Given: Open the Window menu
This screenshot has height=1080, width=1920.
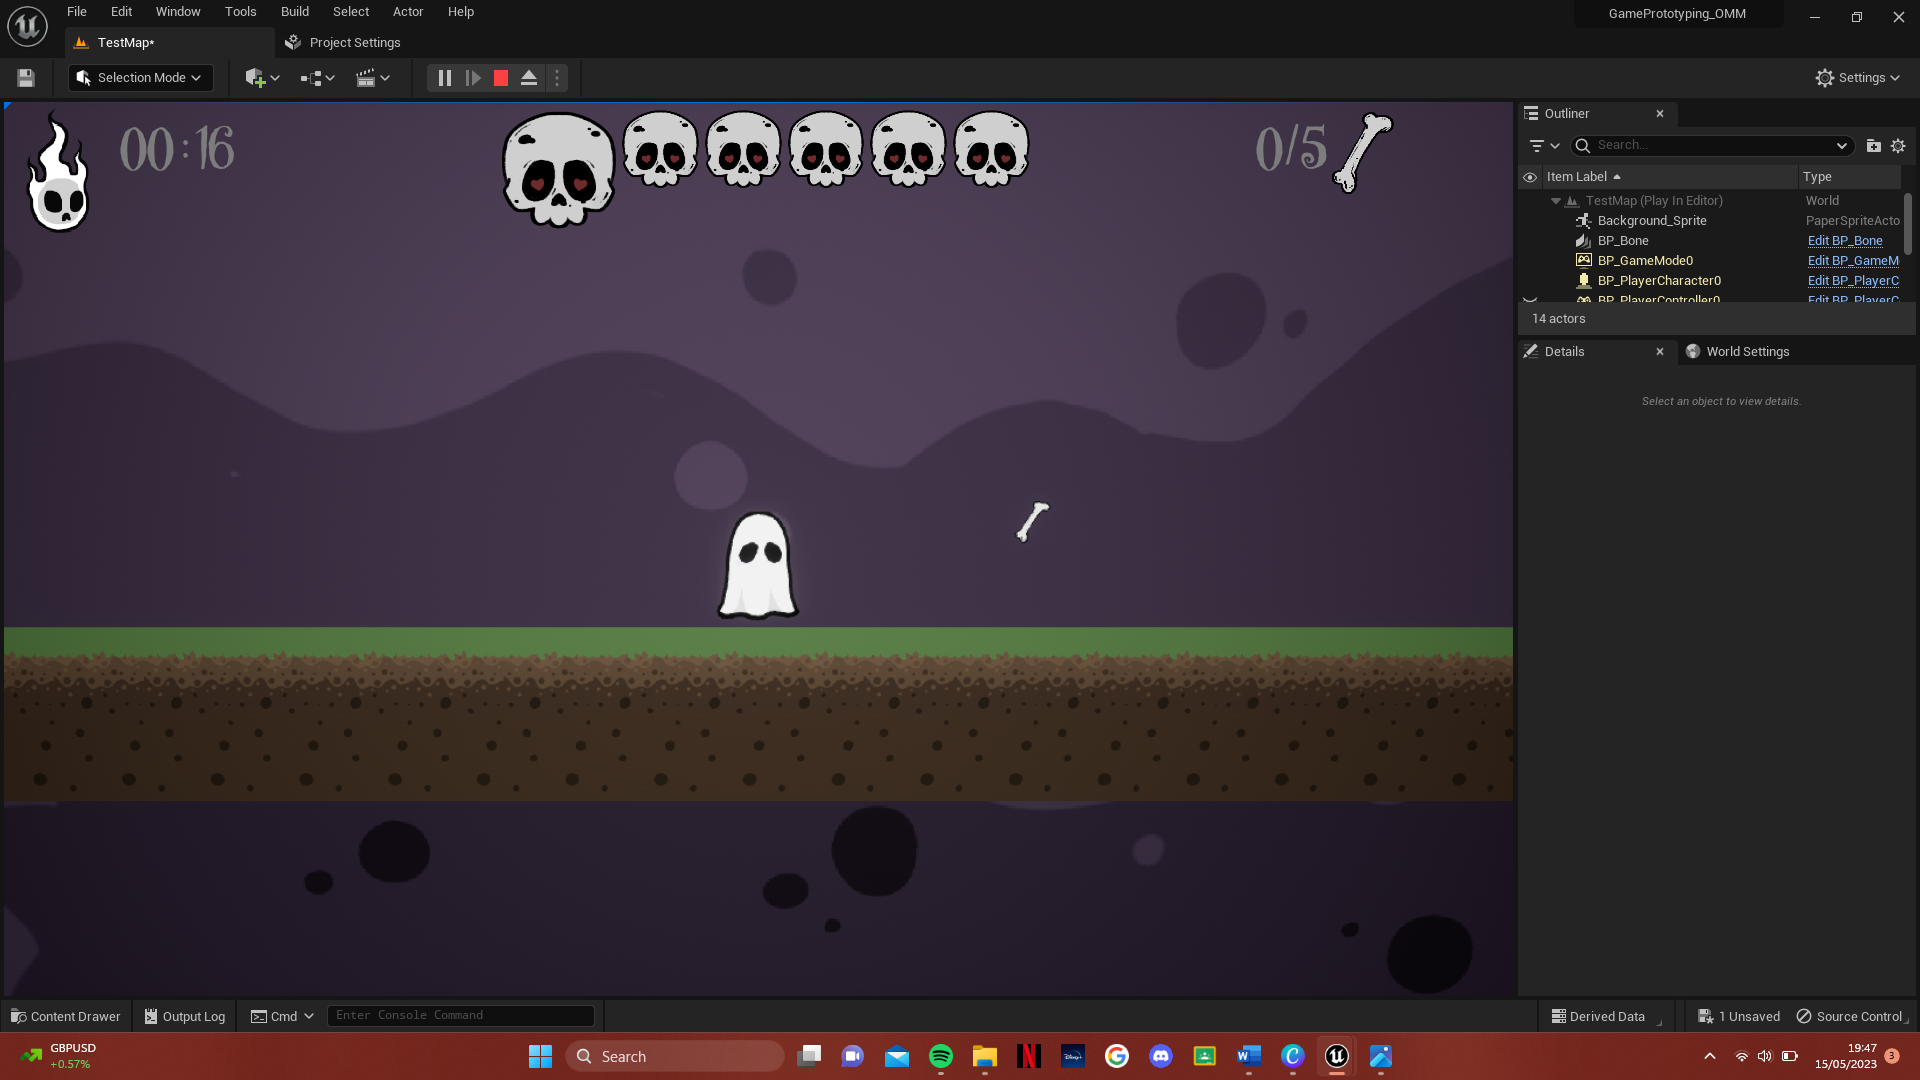Looking at the screenshot, I should point(178,12).
